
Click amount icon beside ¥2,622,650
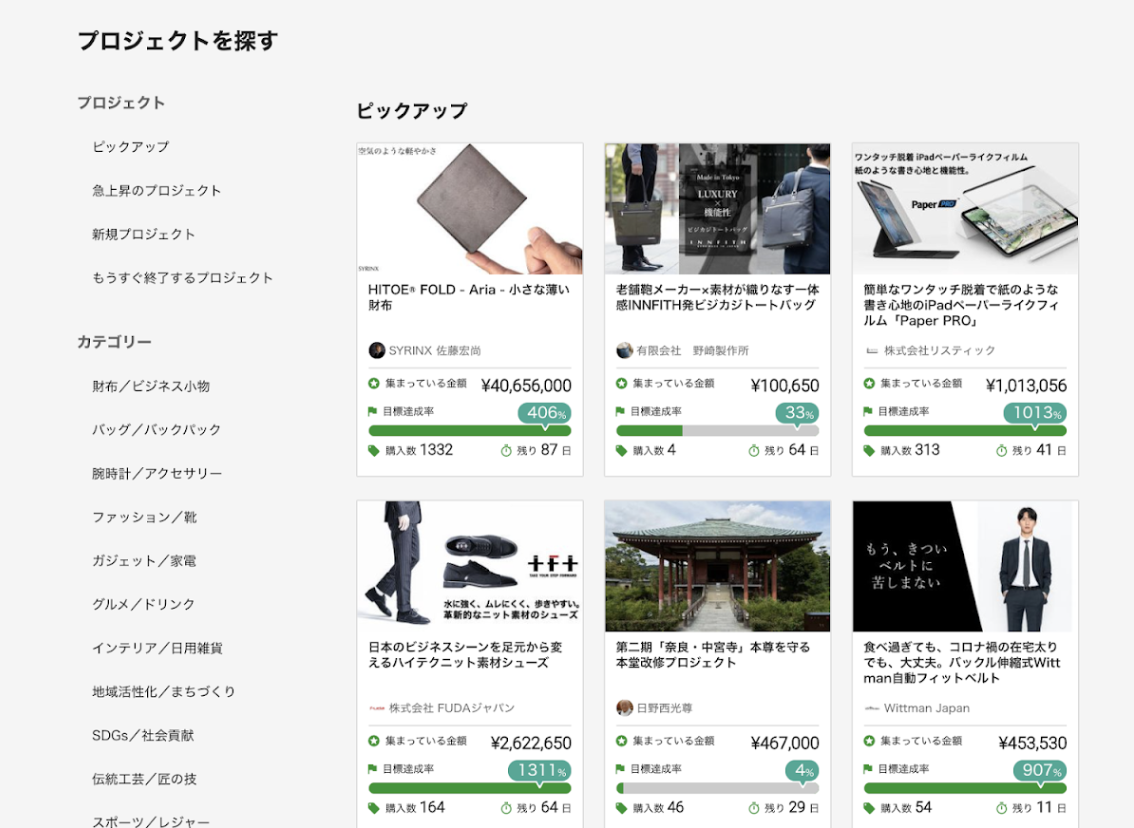374,740
